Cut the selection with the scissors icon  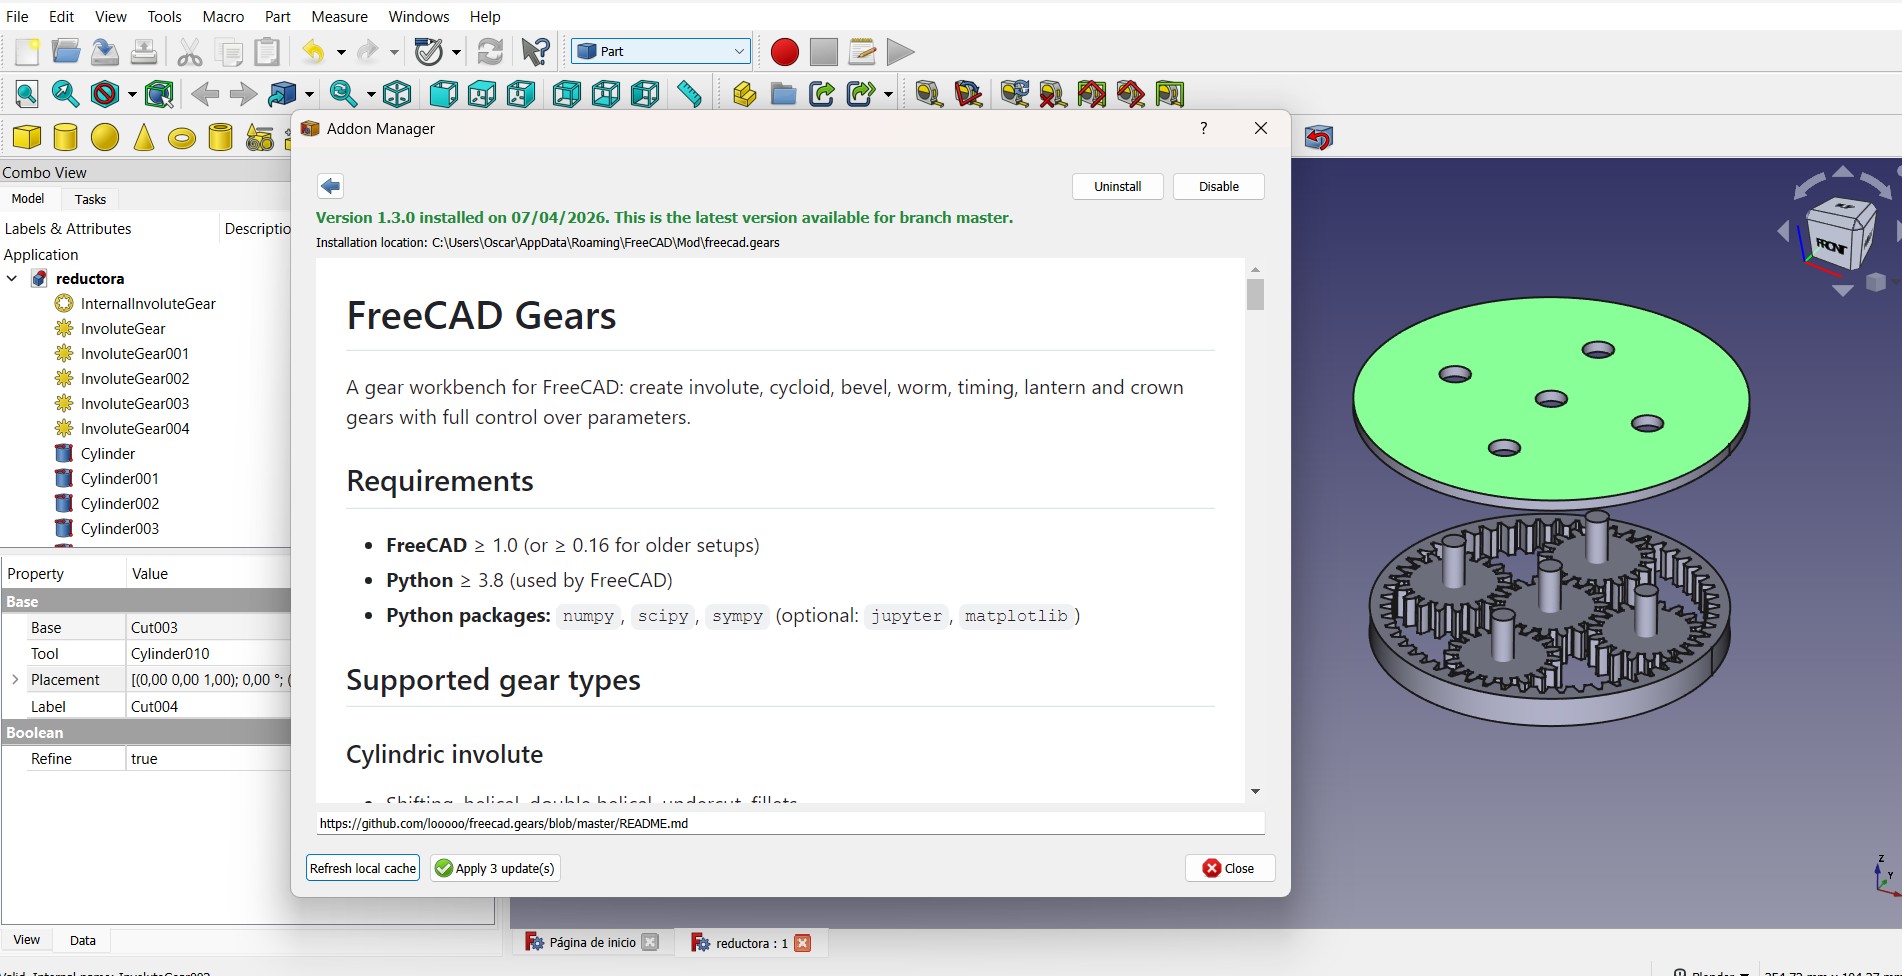[x=189, y=51]
